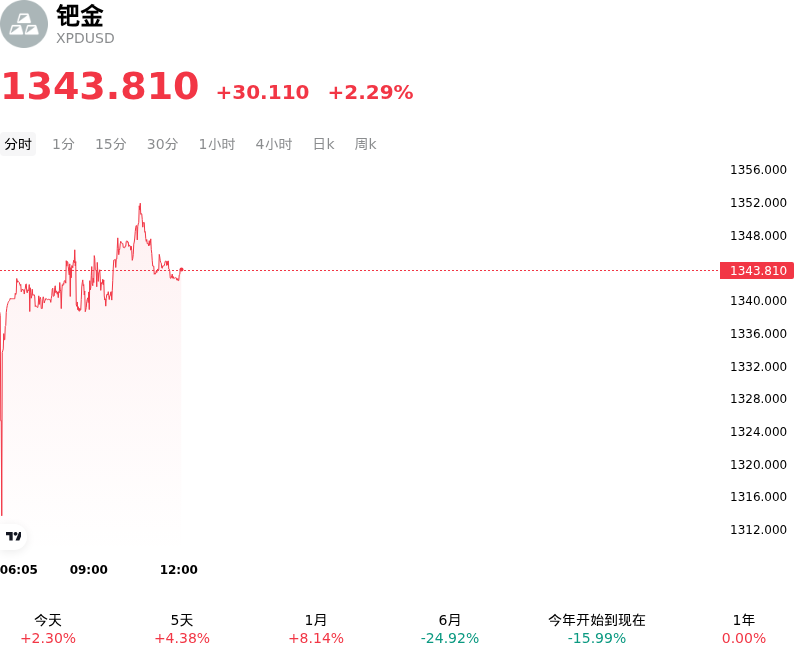Choose the 1月 +8.14% range
Viewport: 800px width, 658px height.
coord(316,629)
